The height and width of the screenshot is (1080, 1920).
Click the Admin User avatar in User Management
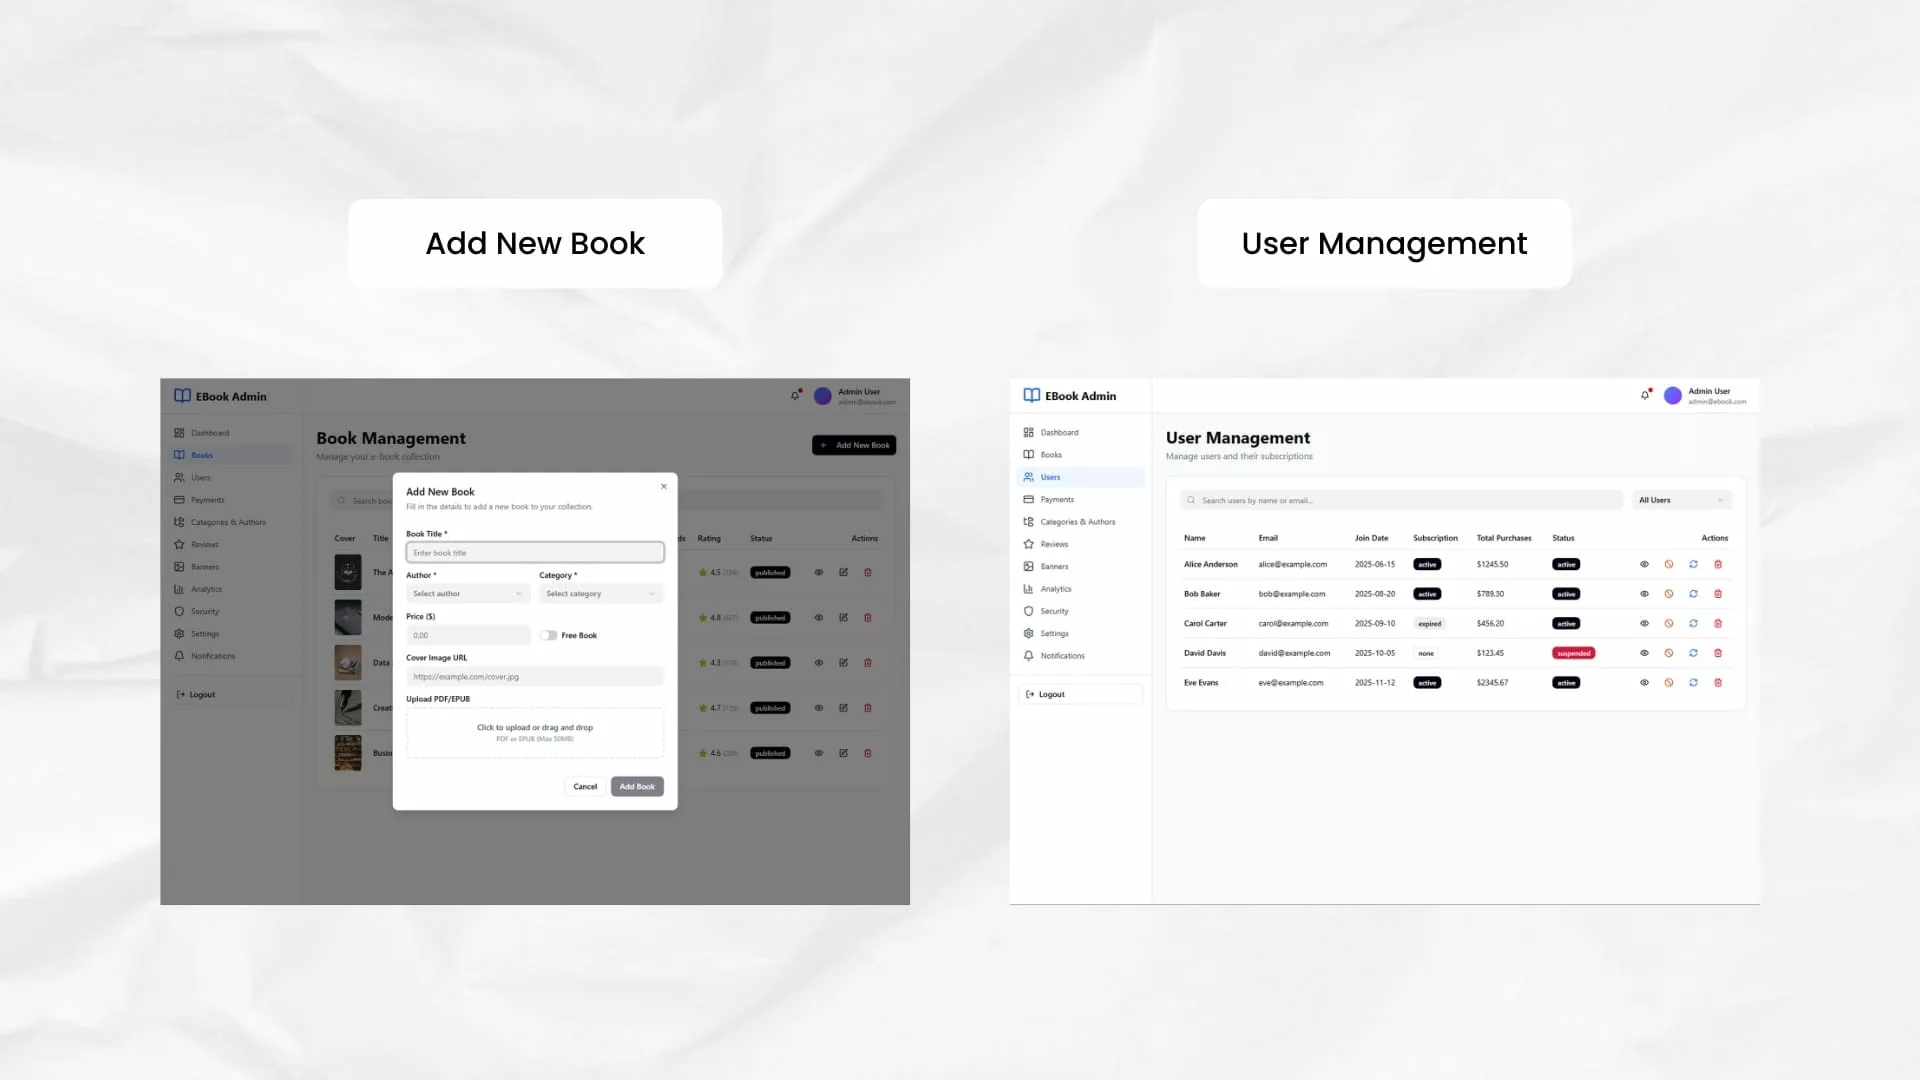1672,396
